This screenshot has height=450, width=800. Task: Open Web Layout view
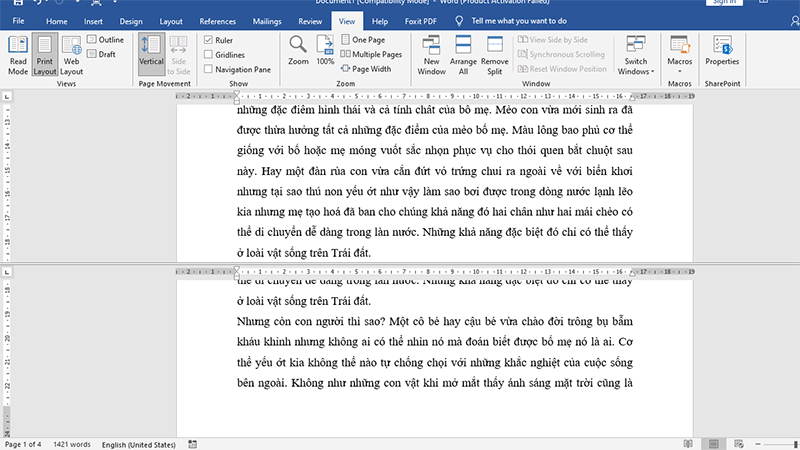click(71, 53)
